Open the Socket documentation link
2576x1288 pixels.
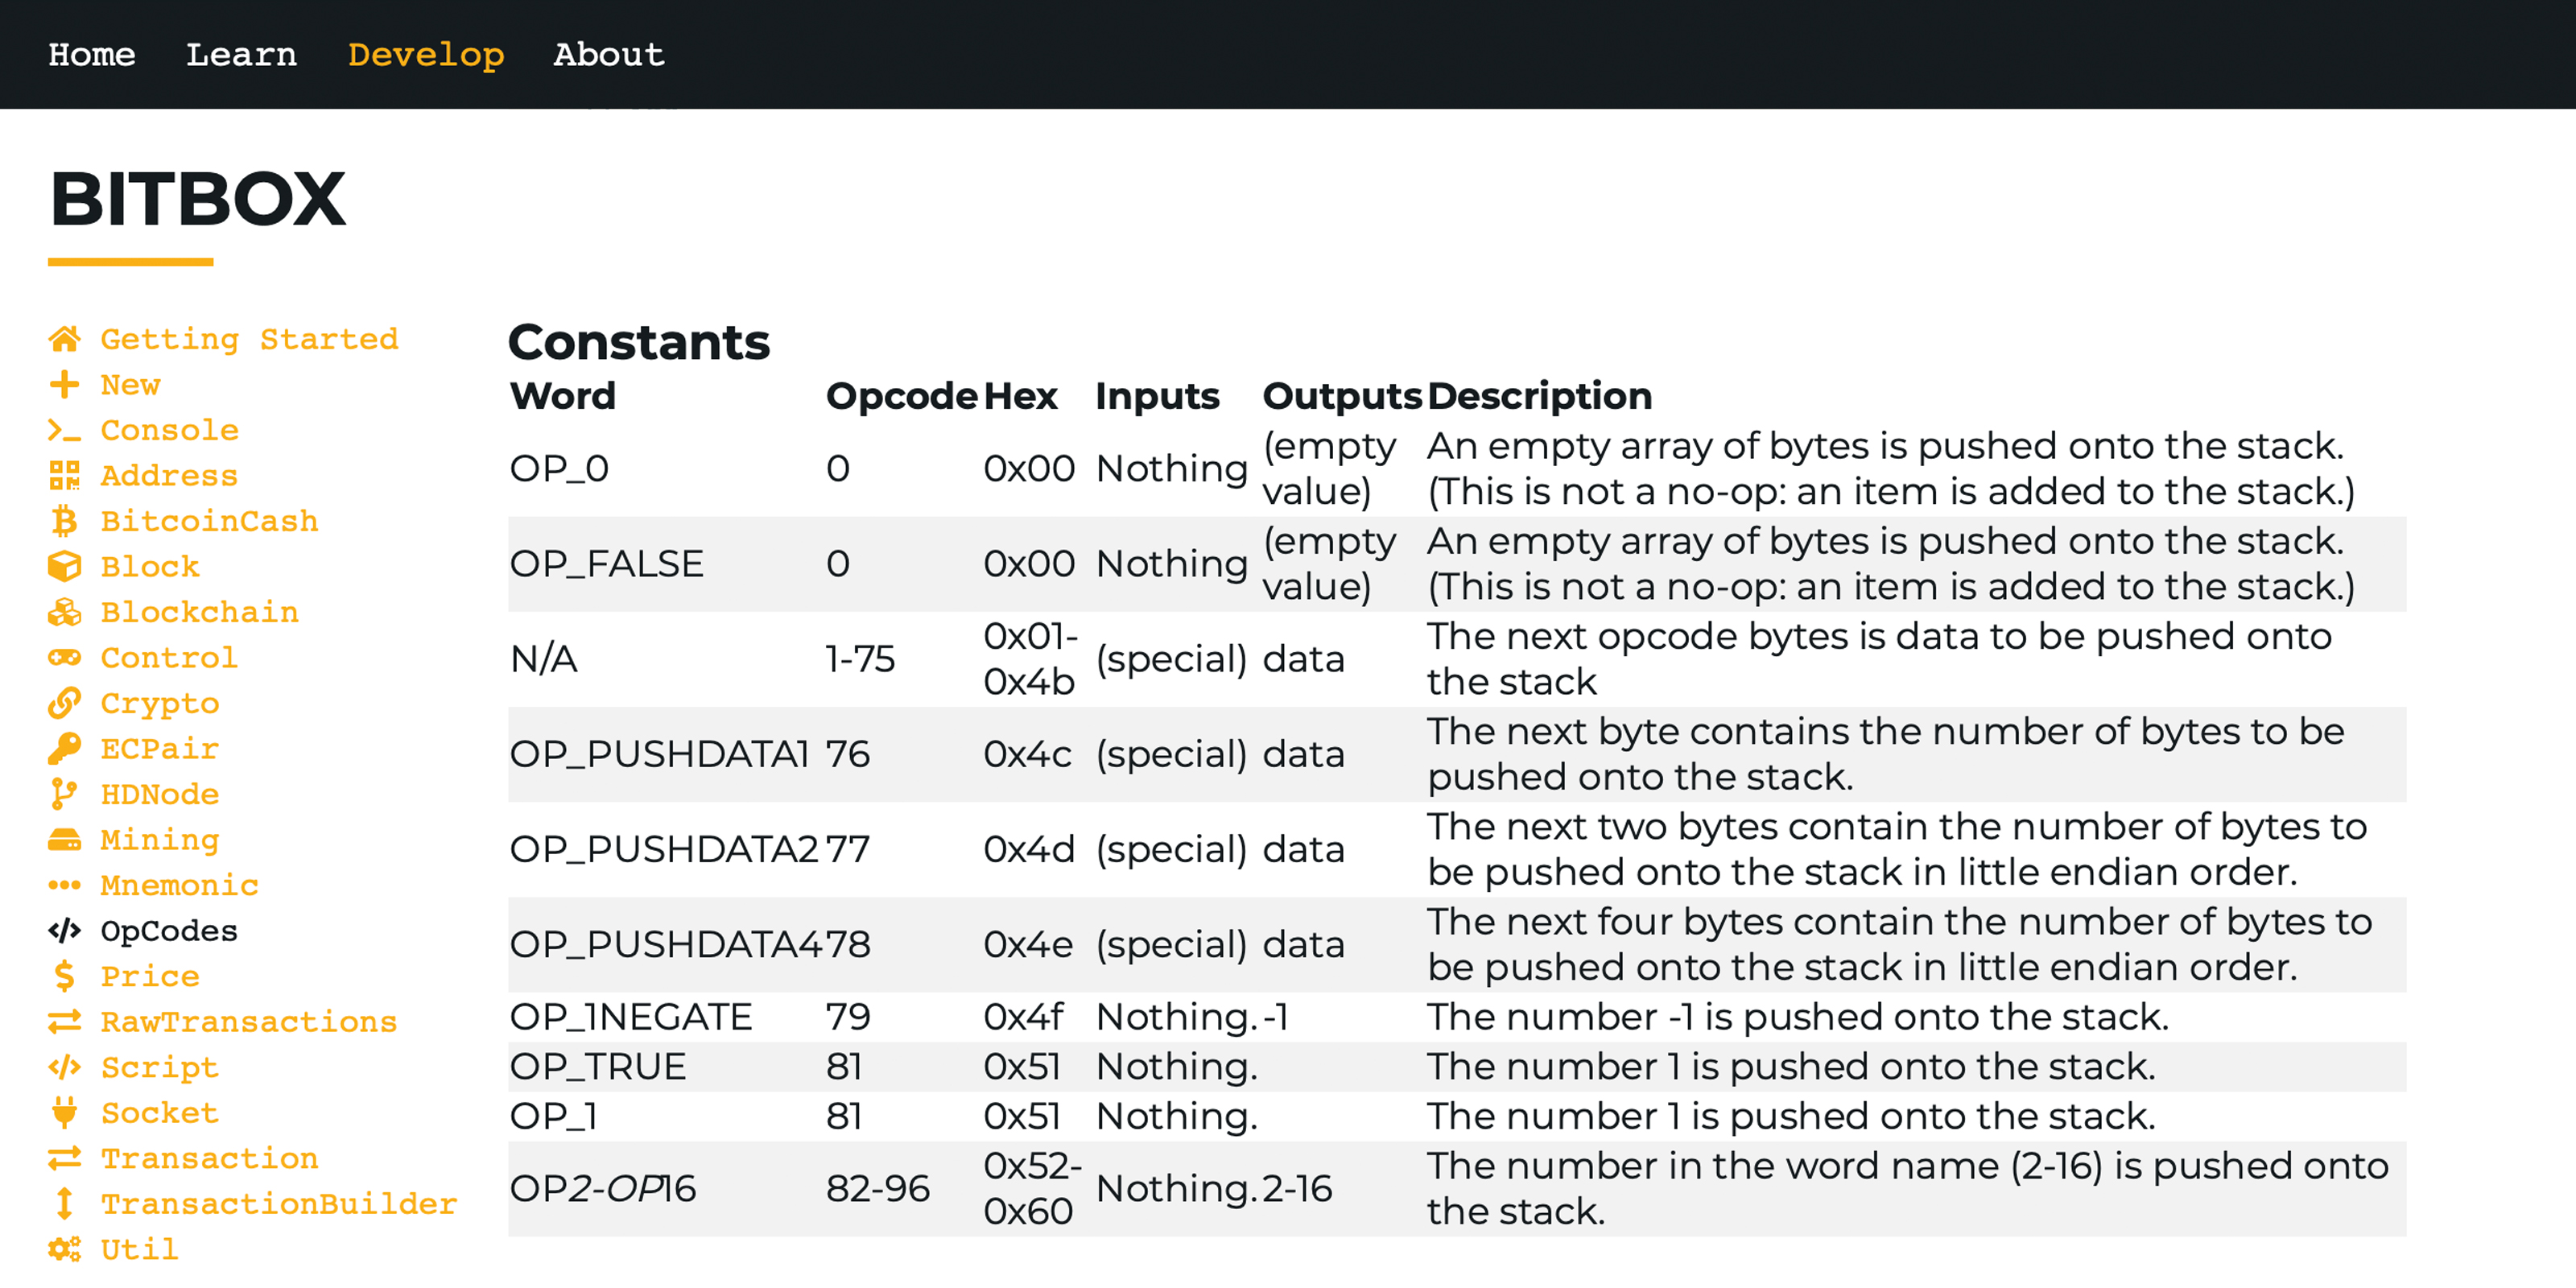(160, 1113)
